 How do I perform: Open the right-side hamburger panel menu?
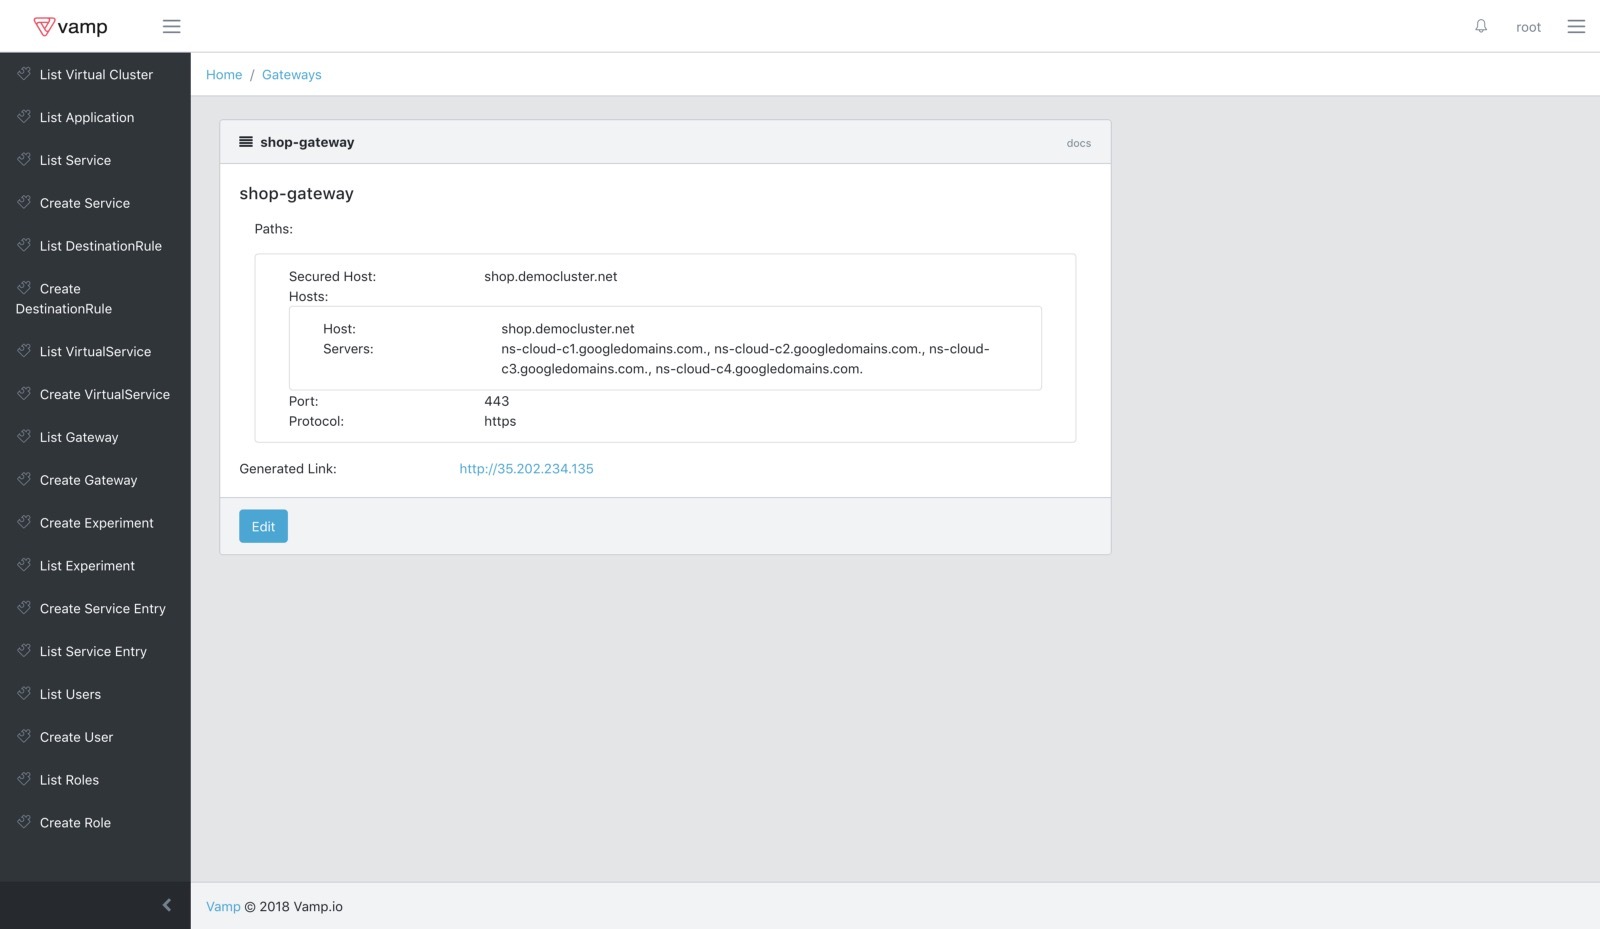[1576, 27]
